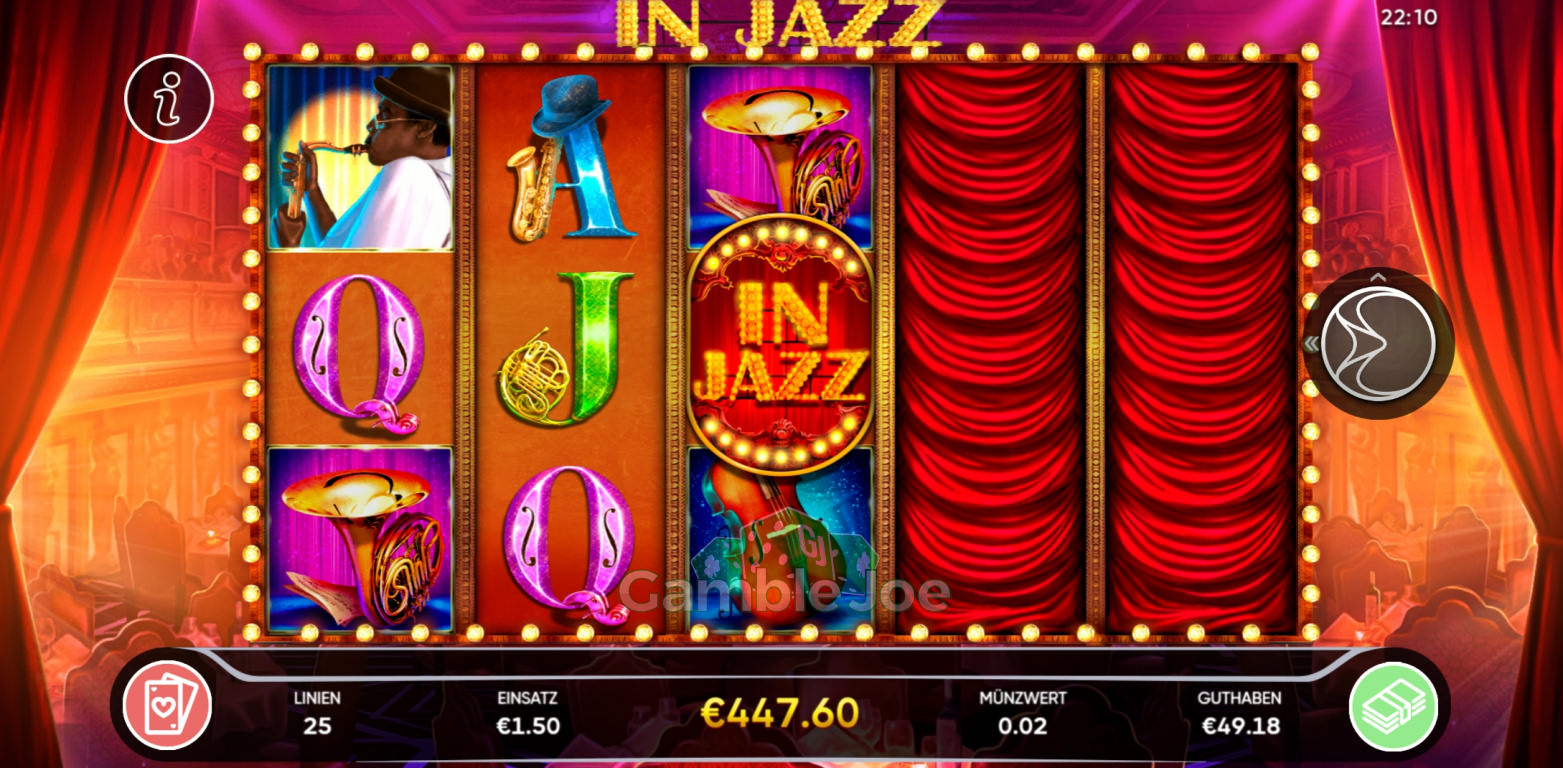Click the €447.60 win amount display
The height and width of the screenshot is (768, 1563).
click(x=780, y=713)
